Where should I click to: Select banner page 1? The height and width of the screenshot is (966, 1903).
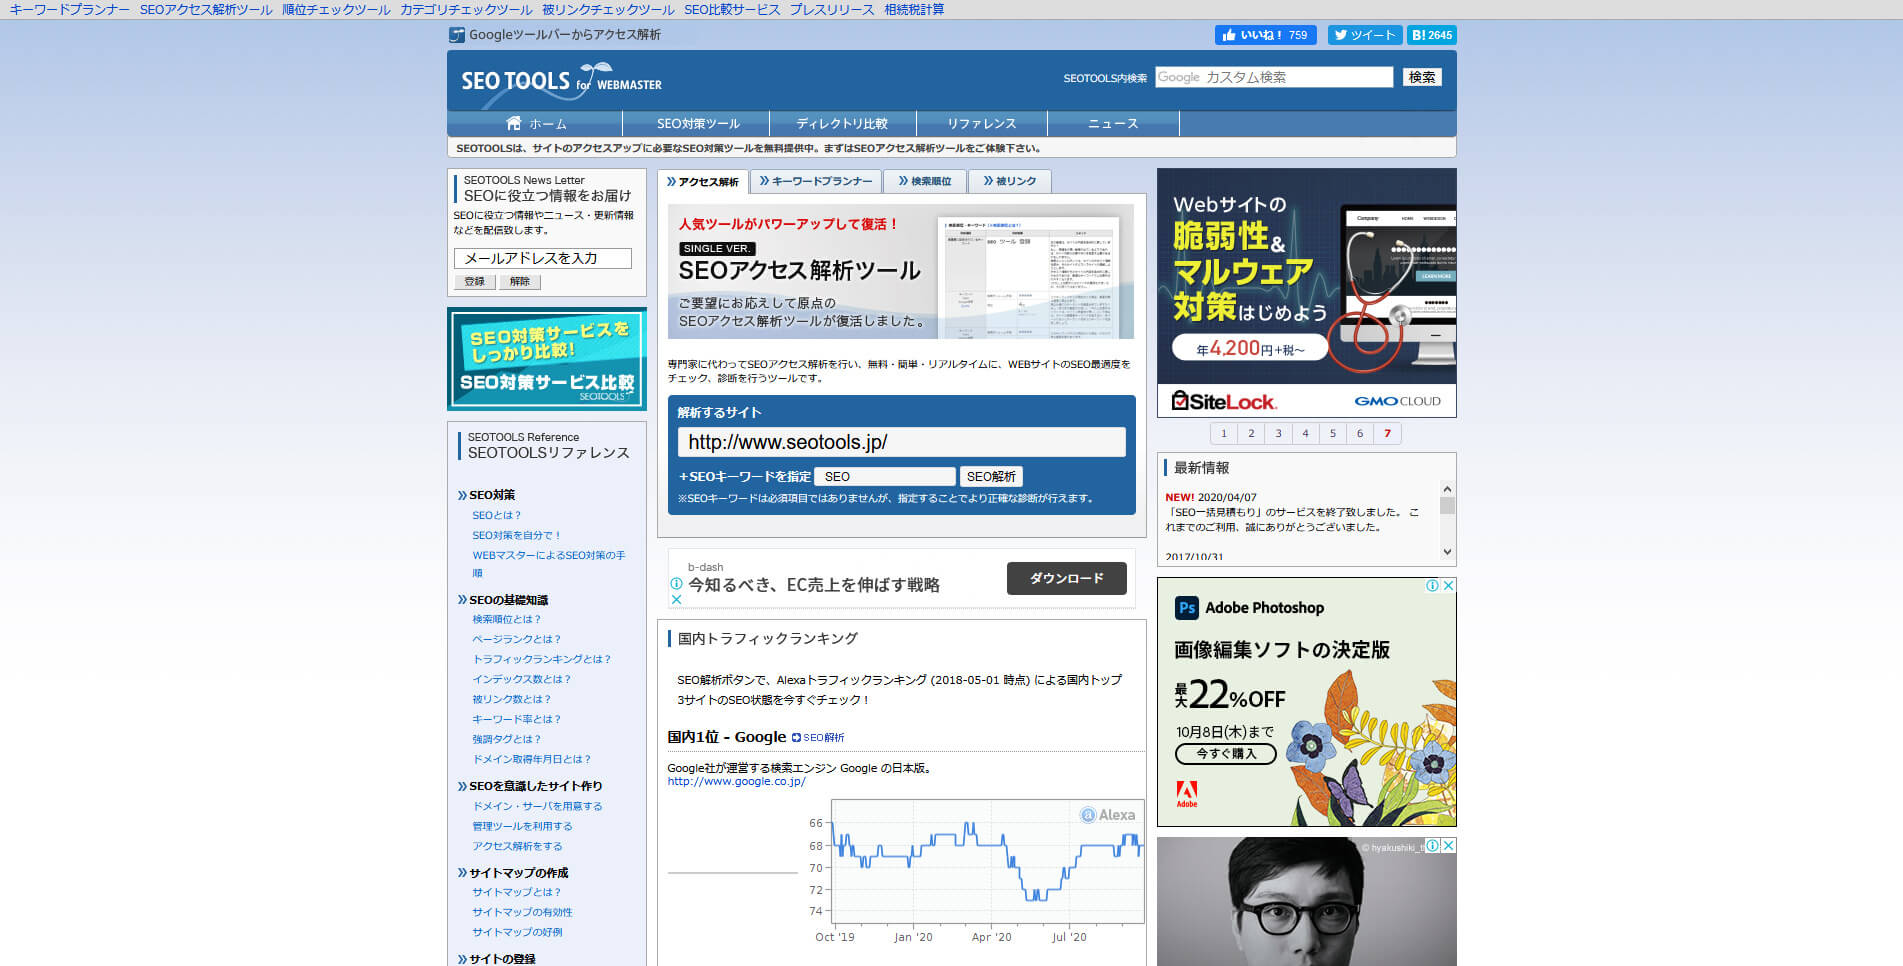coord(1224,433)
